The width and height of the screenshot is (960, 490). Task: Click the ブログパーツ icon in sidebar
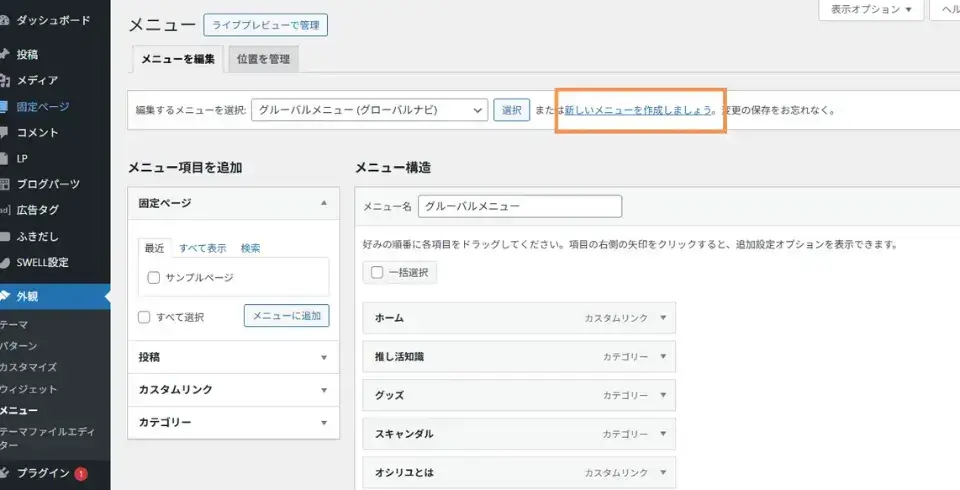pos(4,184)
